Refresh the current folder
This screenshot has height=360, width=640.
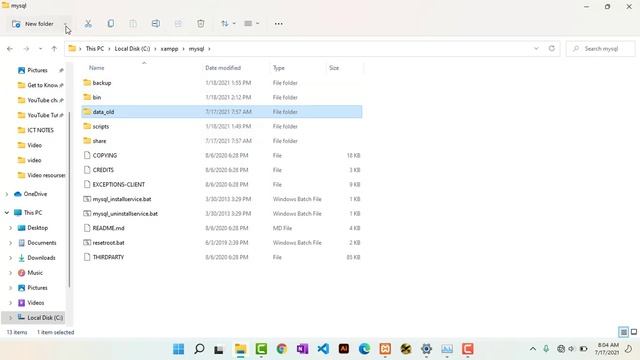pos(551,49)
